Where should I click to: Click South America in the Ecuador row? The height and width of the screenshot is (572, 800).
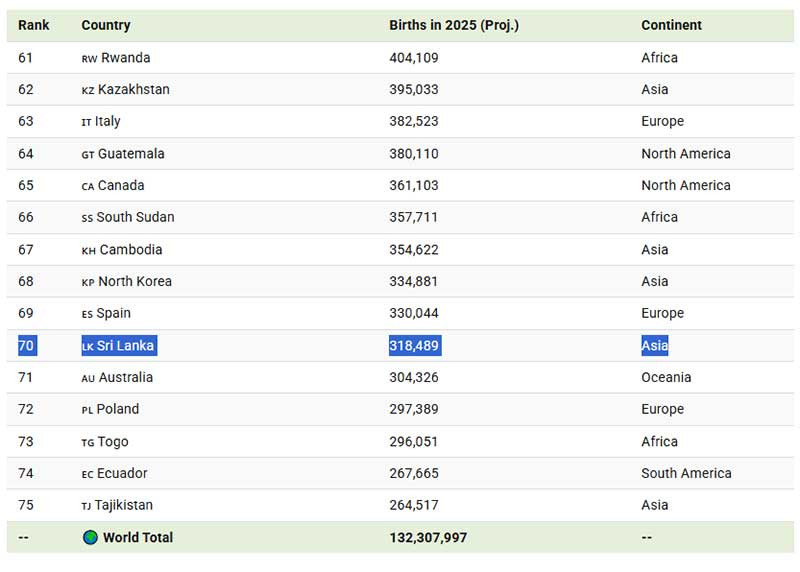click(686, 473)
